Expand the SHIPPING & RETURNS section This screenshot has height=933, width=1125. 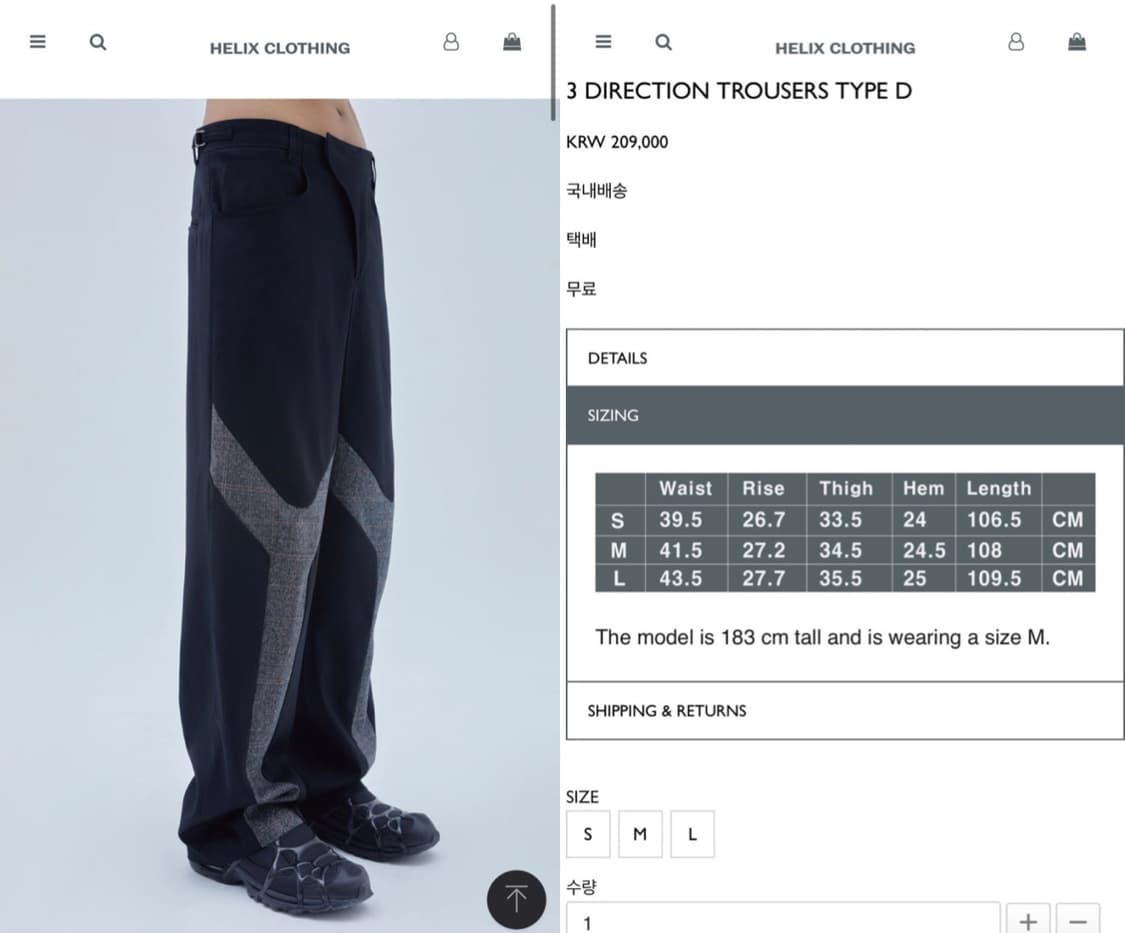pos(844,711)
